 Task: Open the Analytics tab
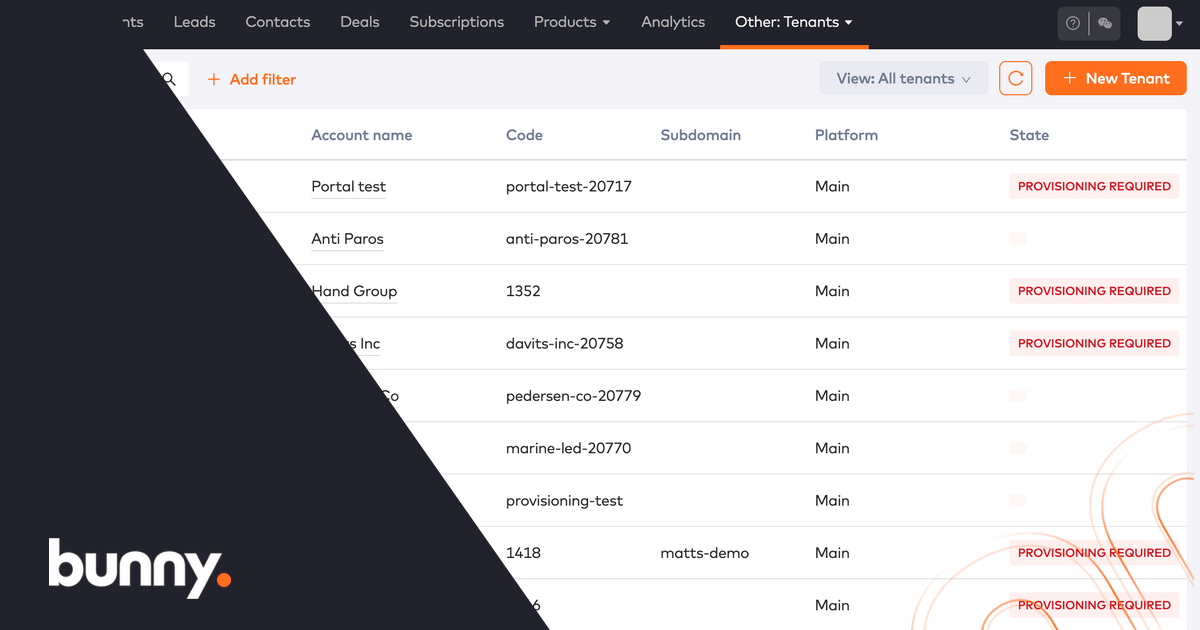click(673, 22)
